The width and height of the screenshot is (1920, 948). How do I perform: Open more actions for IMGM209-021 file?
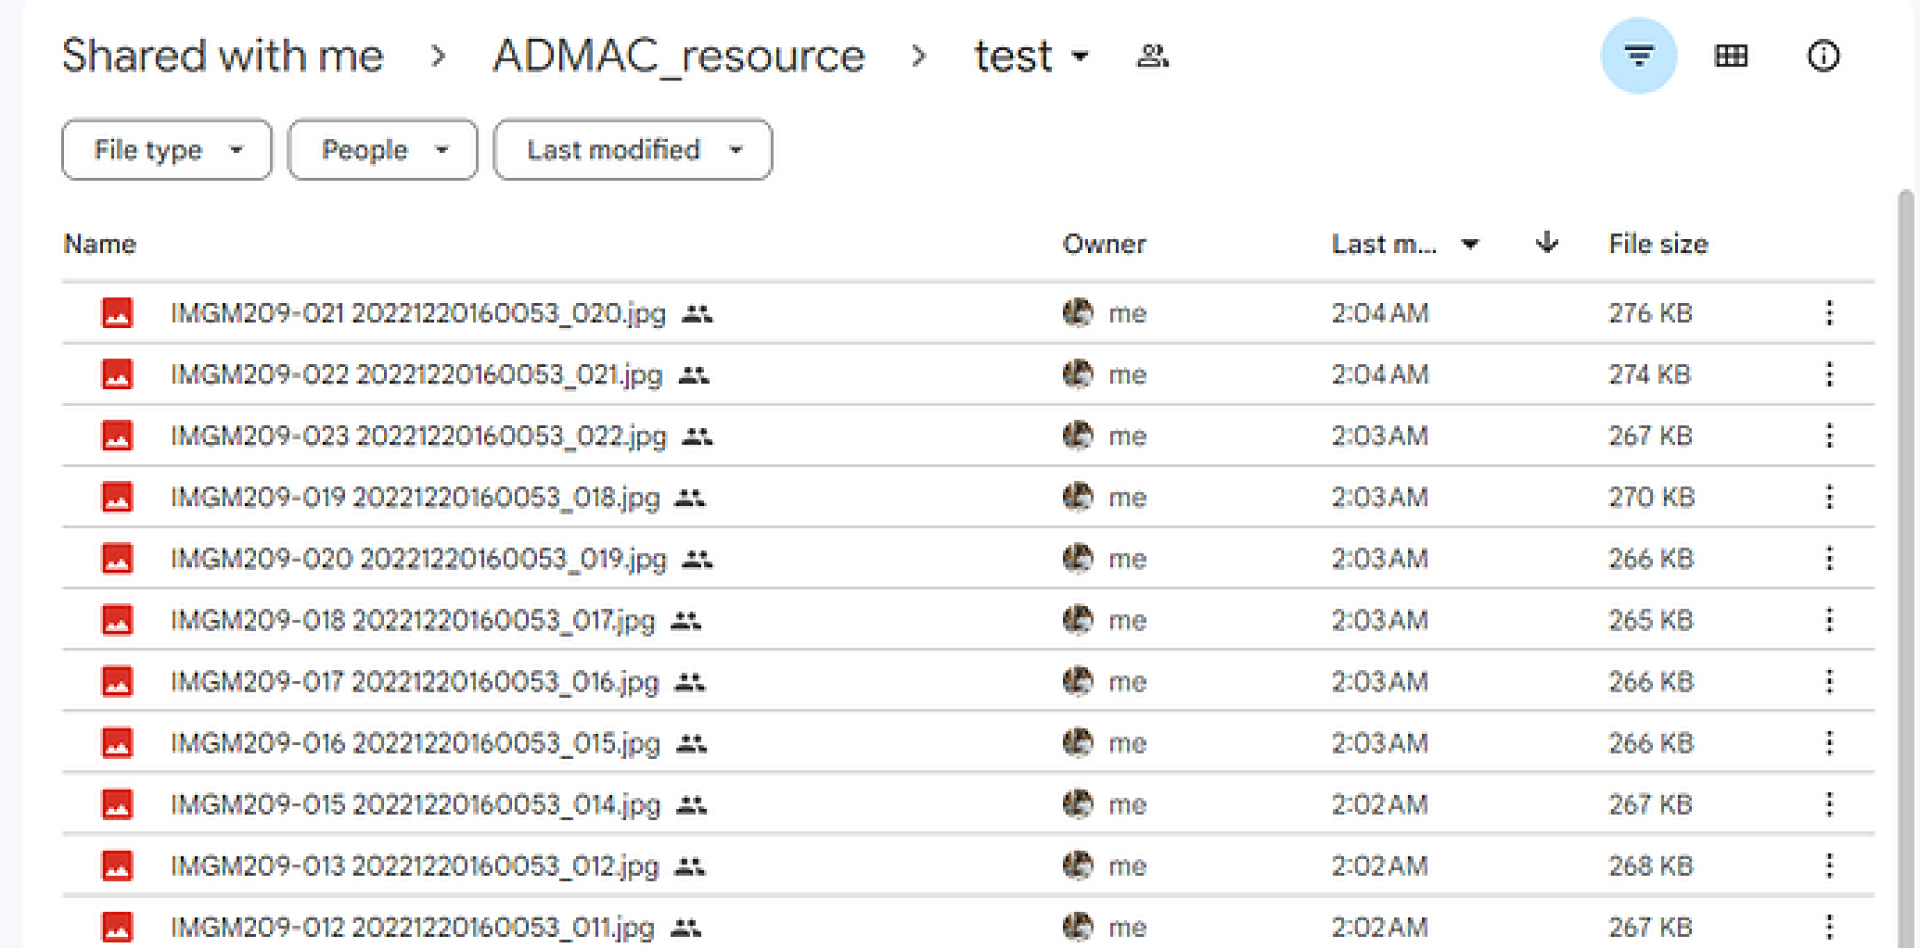coord(1829,313)
